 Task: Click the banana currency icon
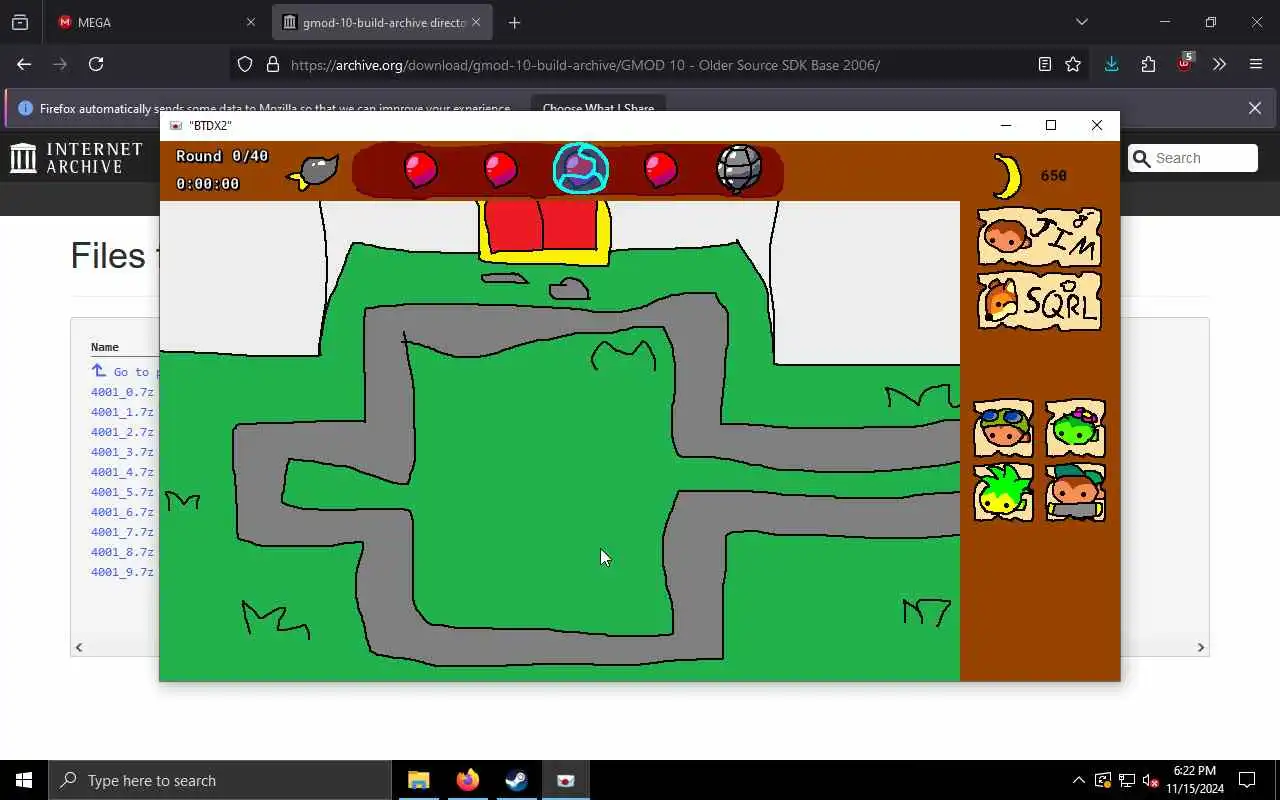click(1008, 176)
